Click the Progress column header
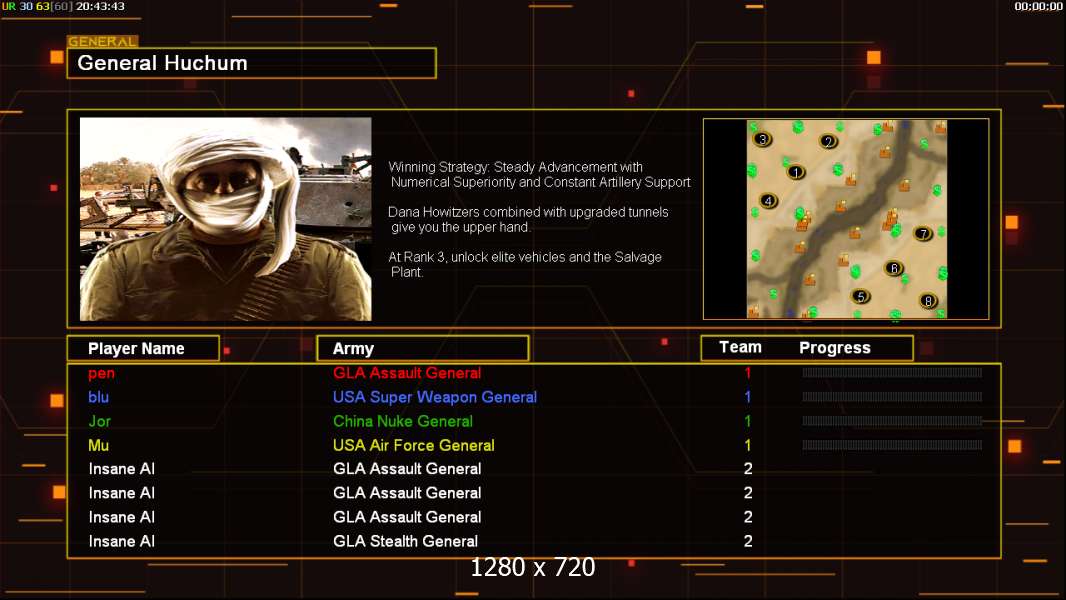Image resolution: width=1066 pixels, height=600 pixels. (x=835, y=348)
